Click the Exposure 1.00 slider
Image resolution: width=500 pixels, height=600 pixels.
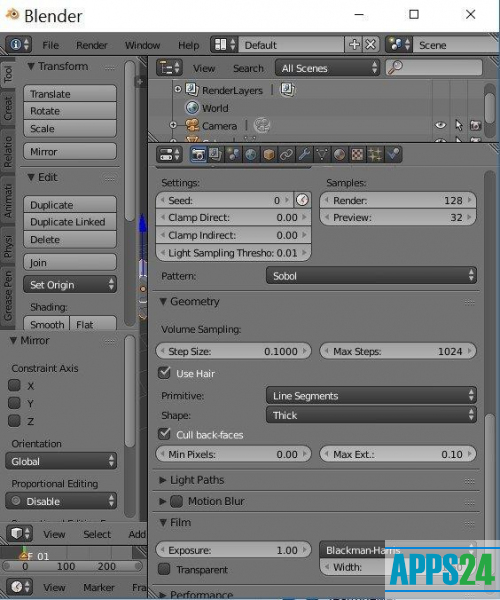(233, 550)
